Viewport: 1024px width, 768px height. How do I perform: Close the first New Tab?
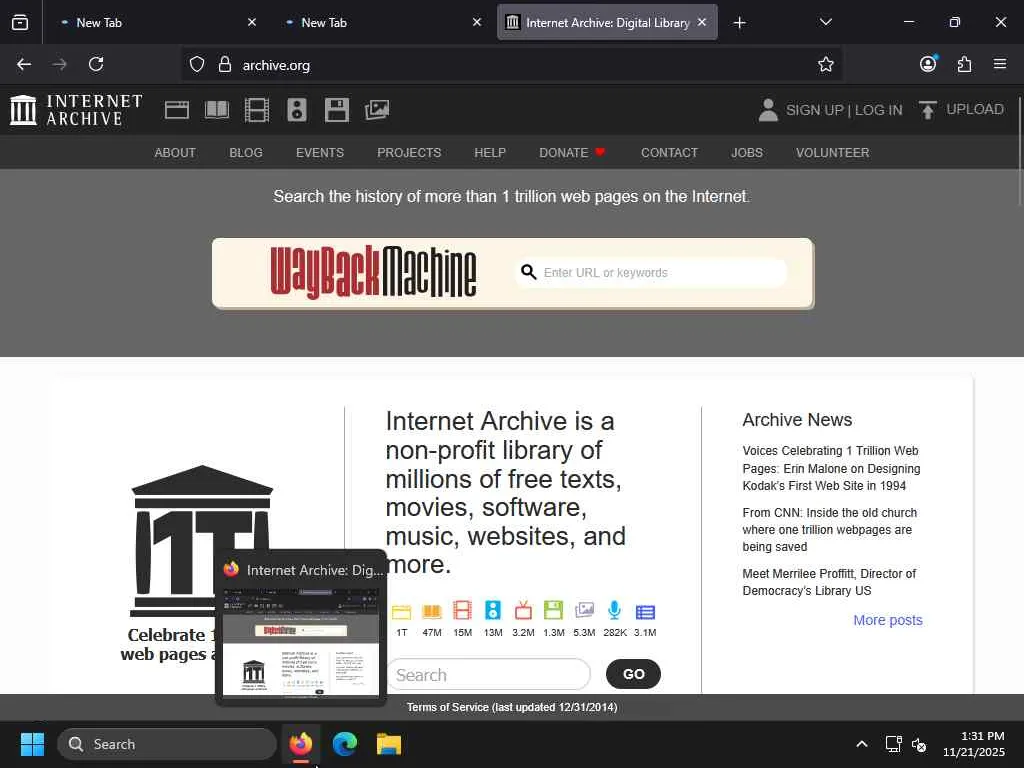tap(252, 22)
